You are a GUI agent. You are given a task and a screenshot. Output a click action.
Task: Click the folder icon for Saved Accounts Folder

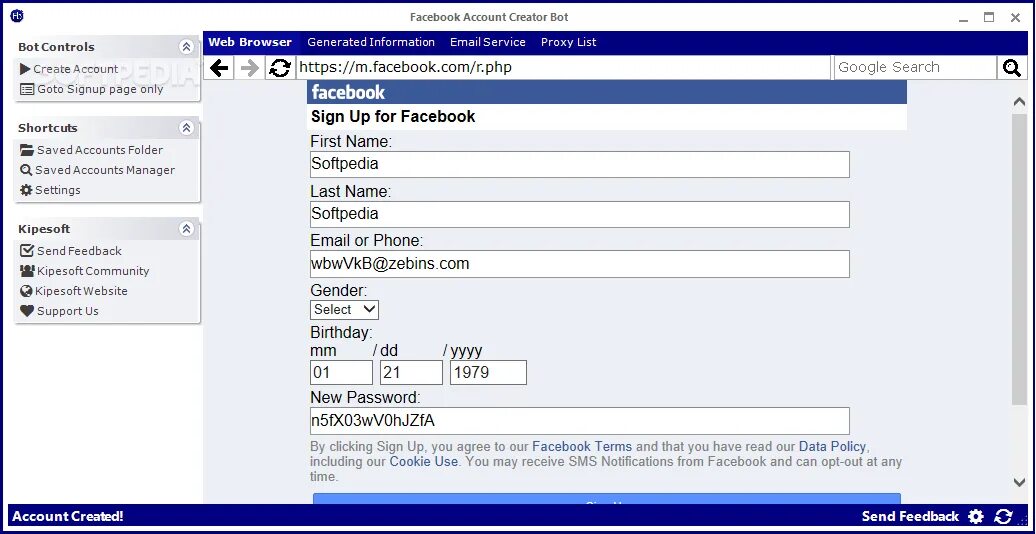26,150
